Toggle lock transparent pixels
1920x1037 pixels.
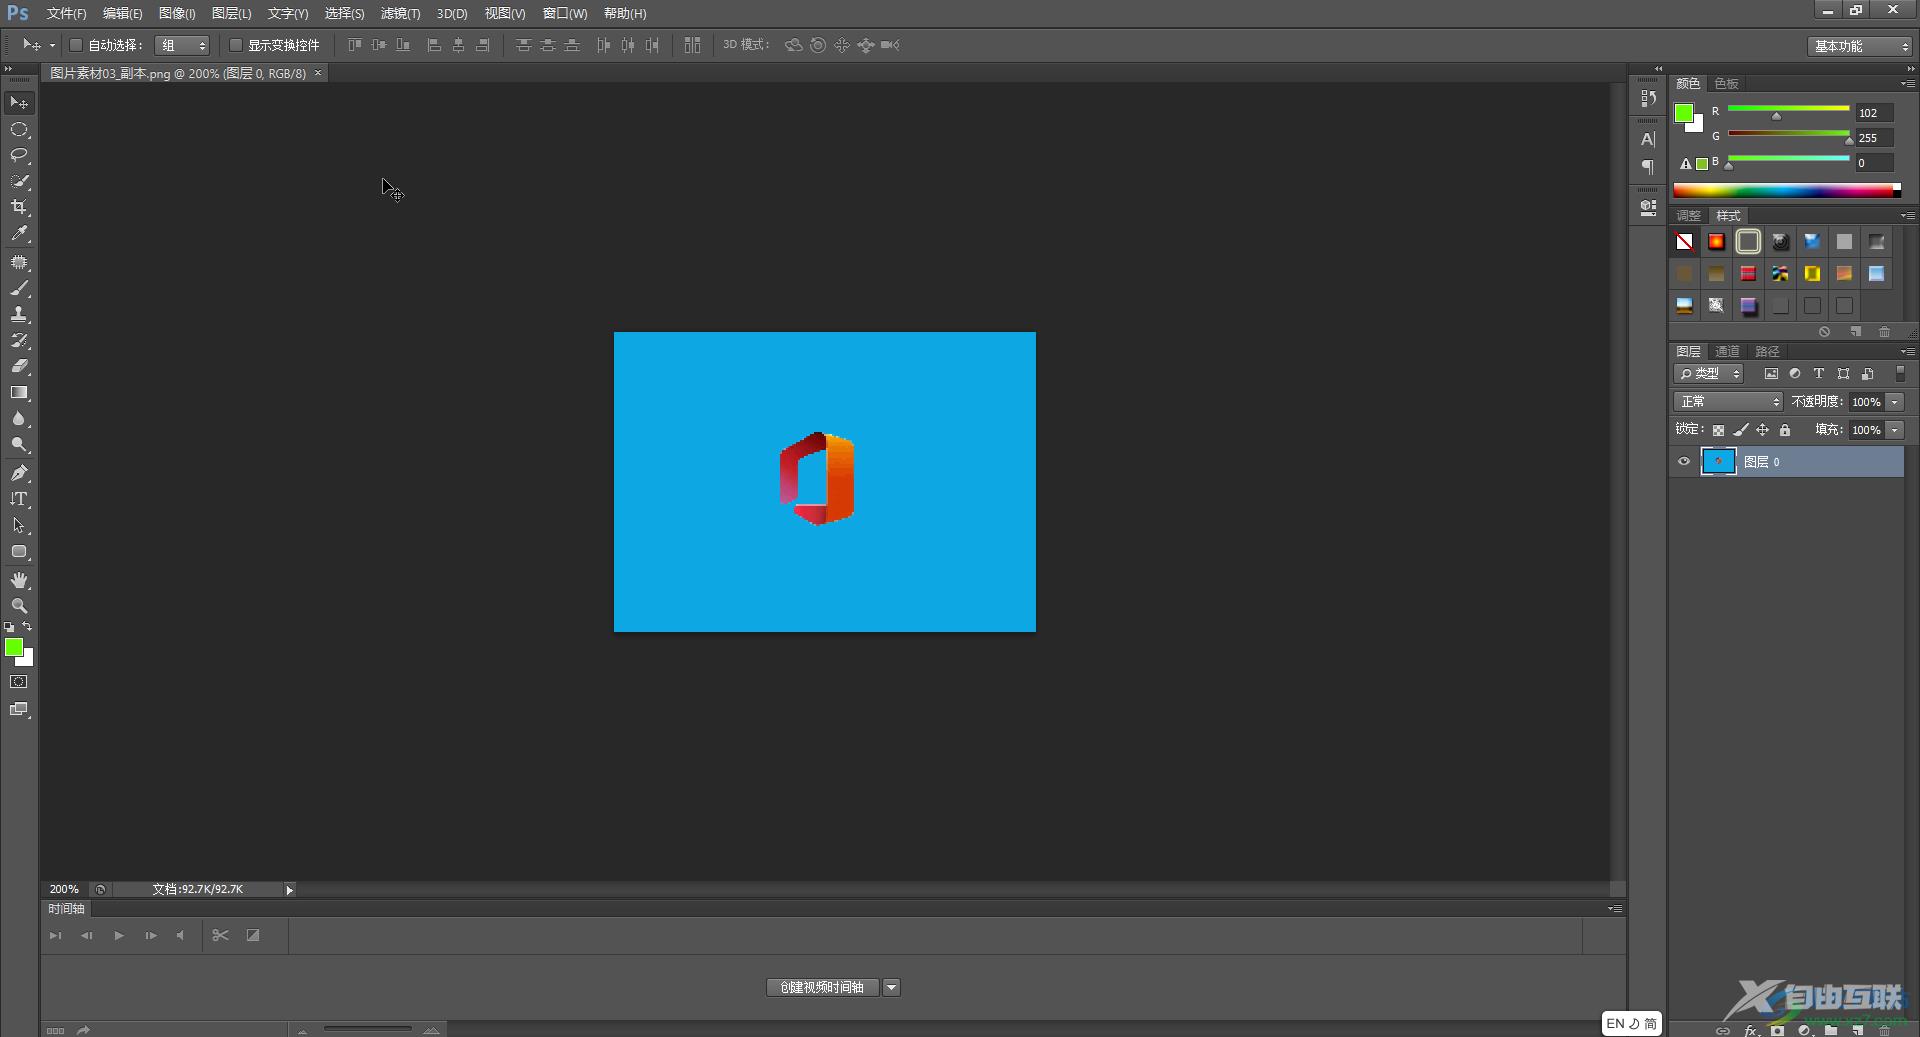[x=1718, y=430]
